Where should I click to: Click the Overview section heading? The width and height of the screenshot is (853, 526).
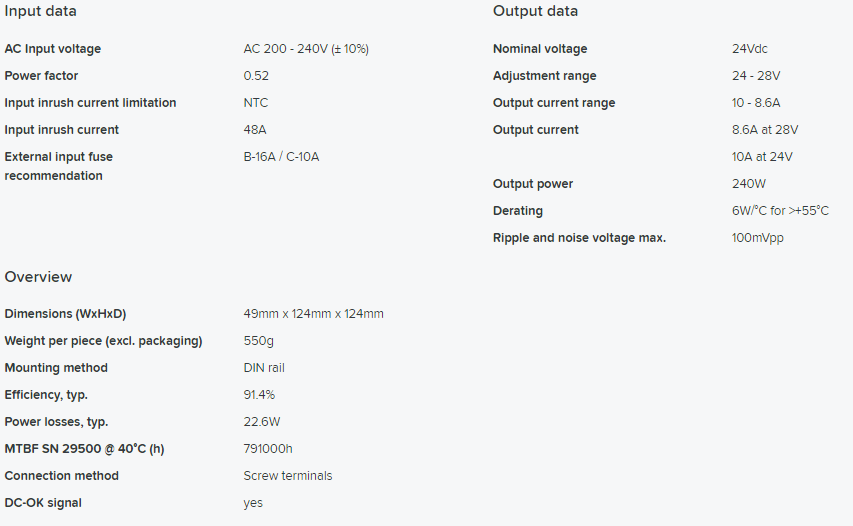coord(38,277)
